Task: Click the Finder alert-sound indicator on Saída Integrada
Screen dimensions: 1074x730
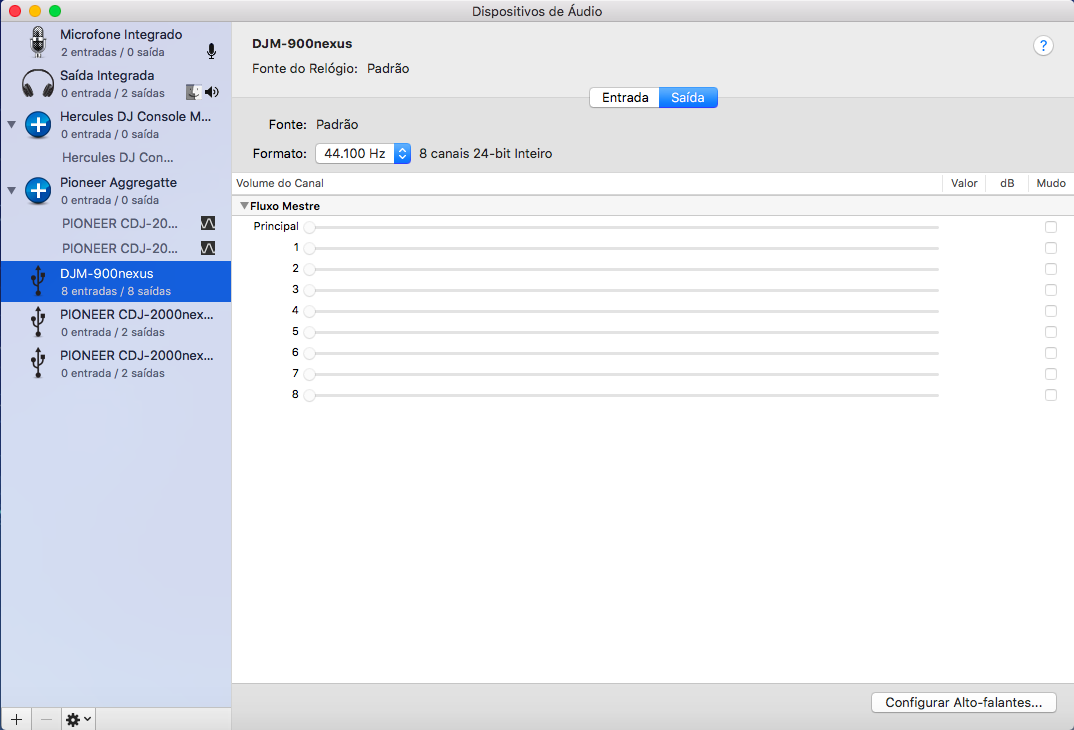Action: (x=194, y=92)
